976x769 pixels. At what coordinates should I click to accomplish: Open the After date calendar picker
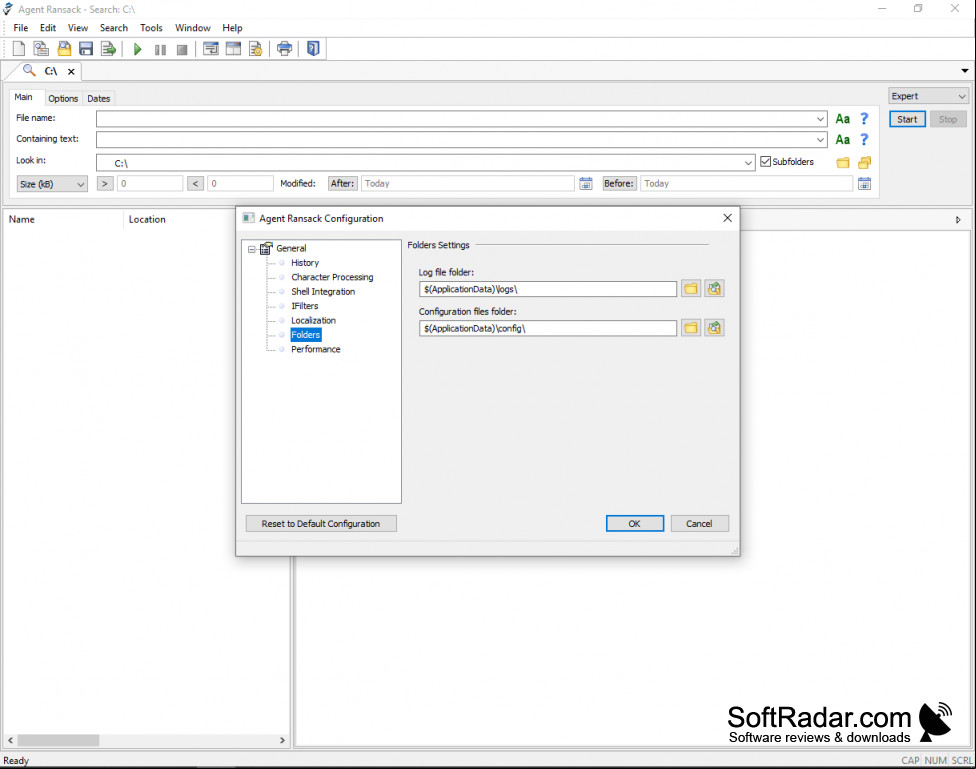(x=586, y=184)
